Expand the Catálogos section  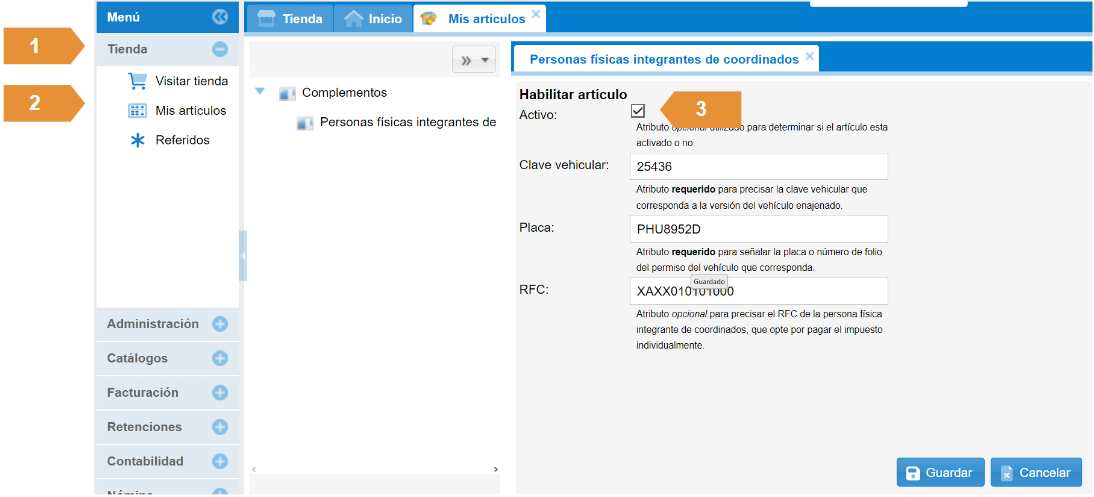(x=220, y=358)
